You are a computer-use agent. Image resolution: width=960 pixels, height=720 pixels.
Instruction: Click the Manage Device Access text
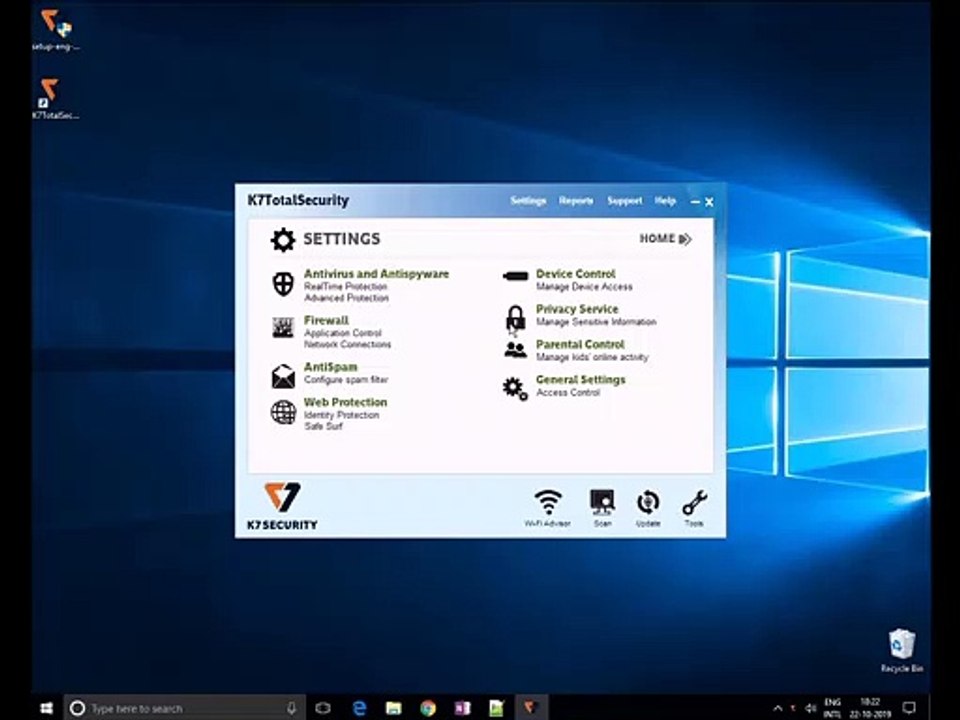tap(584, 287)
